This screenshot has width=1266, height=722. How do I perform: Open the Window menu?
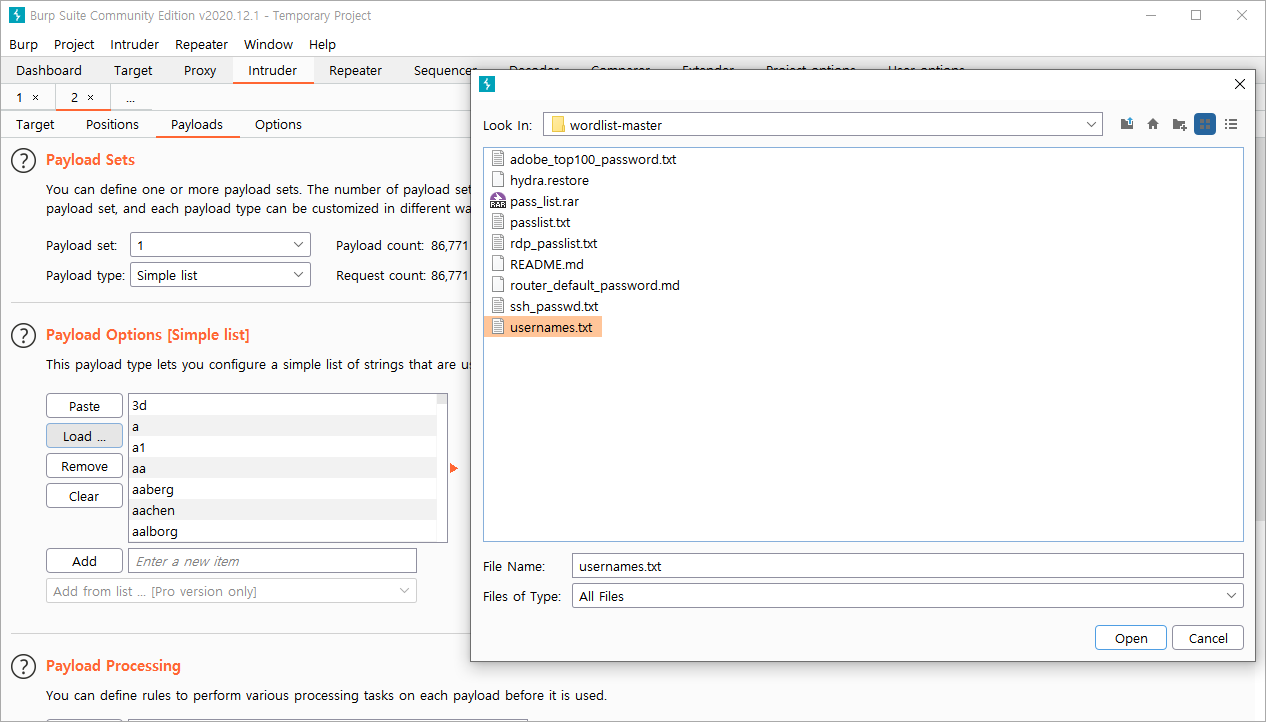click(x=268, y=45)
